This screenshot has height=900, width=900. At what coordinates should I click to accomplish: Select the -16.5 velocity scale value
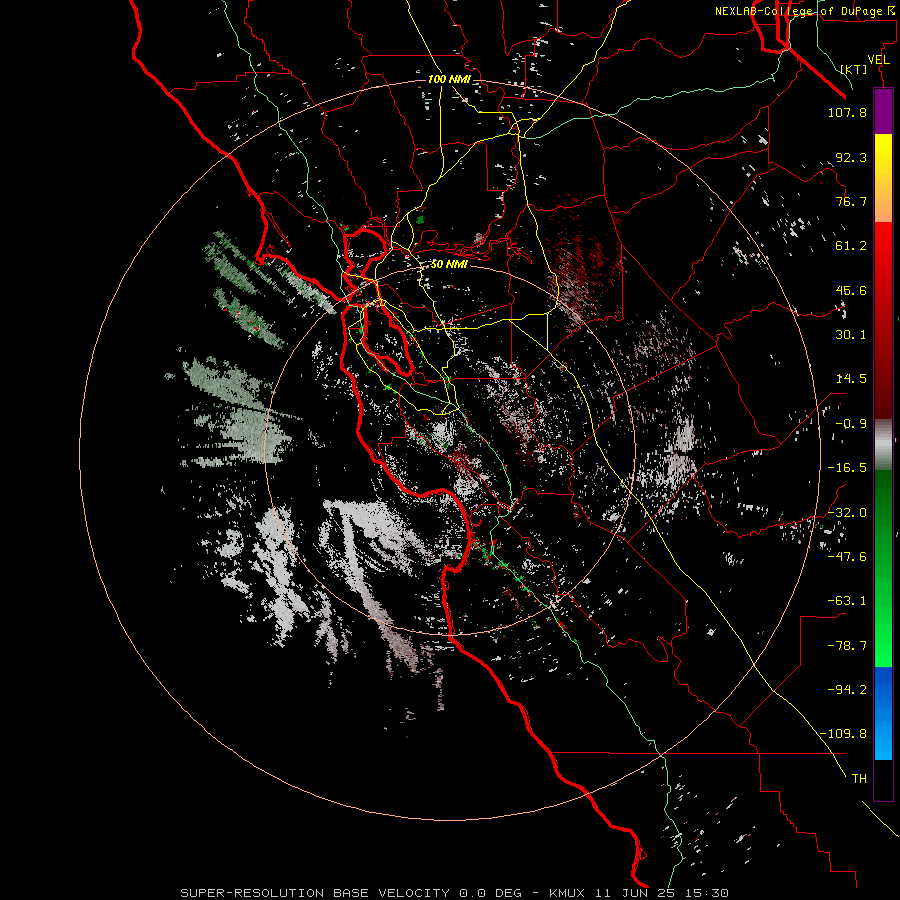point(847,468)
